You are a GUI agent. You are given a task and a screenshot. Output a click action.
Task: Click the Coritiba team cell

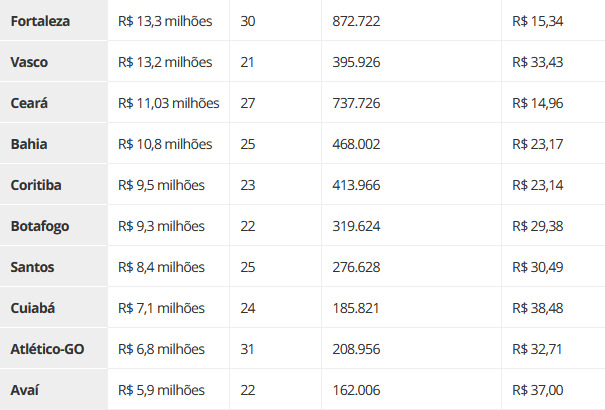[53, 185]
